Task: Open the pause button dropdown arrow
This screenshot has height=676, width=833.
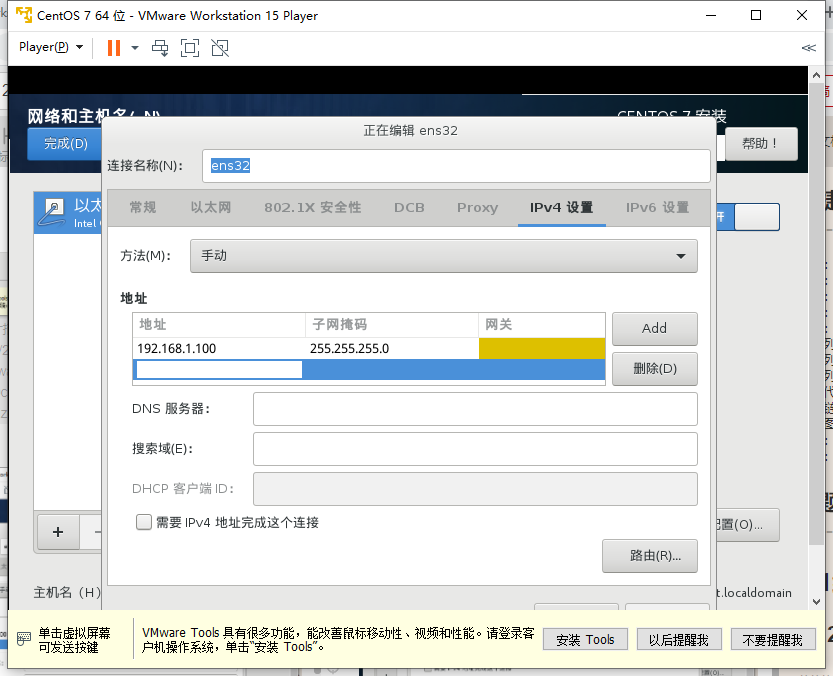Action: coord(135,48)
